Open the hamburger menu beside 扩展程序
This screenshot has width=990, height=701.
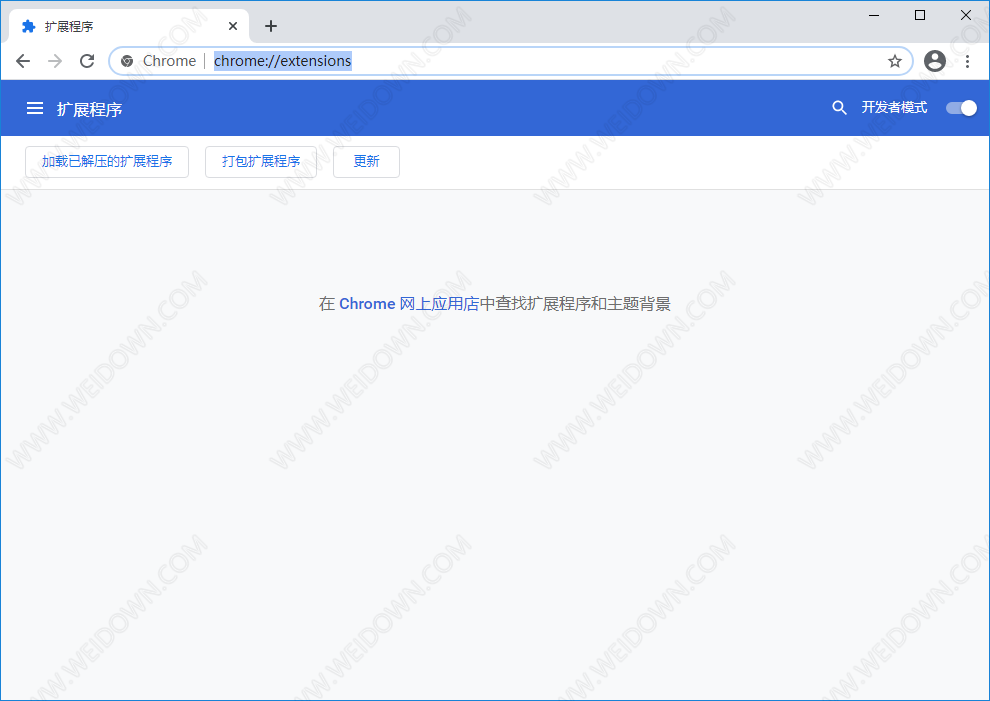coord(35,108)
